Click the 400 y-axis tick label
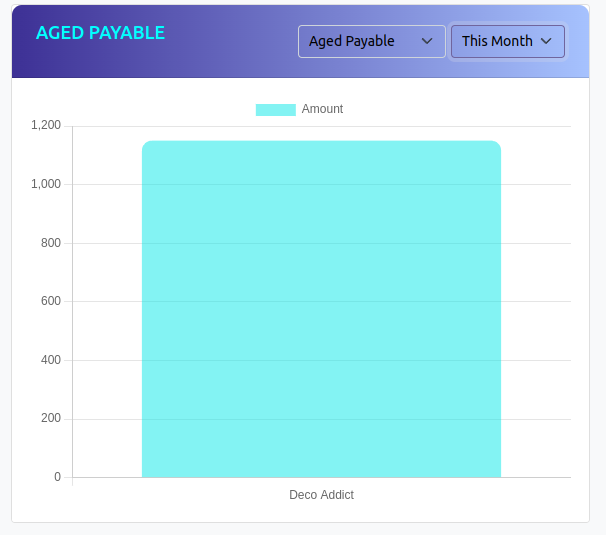Screen dimensions: 606x535 51,360
